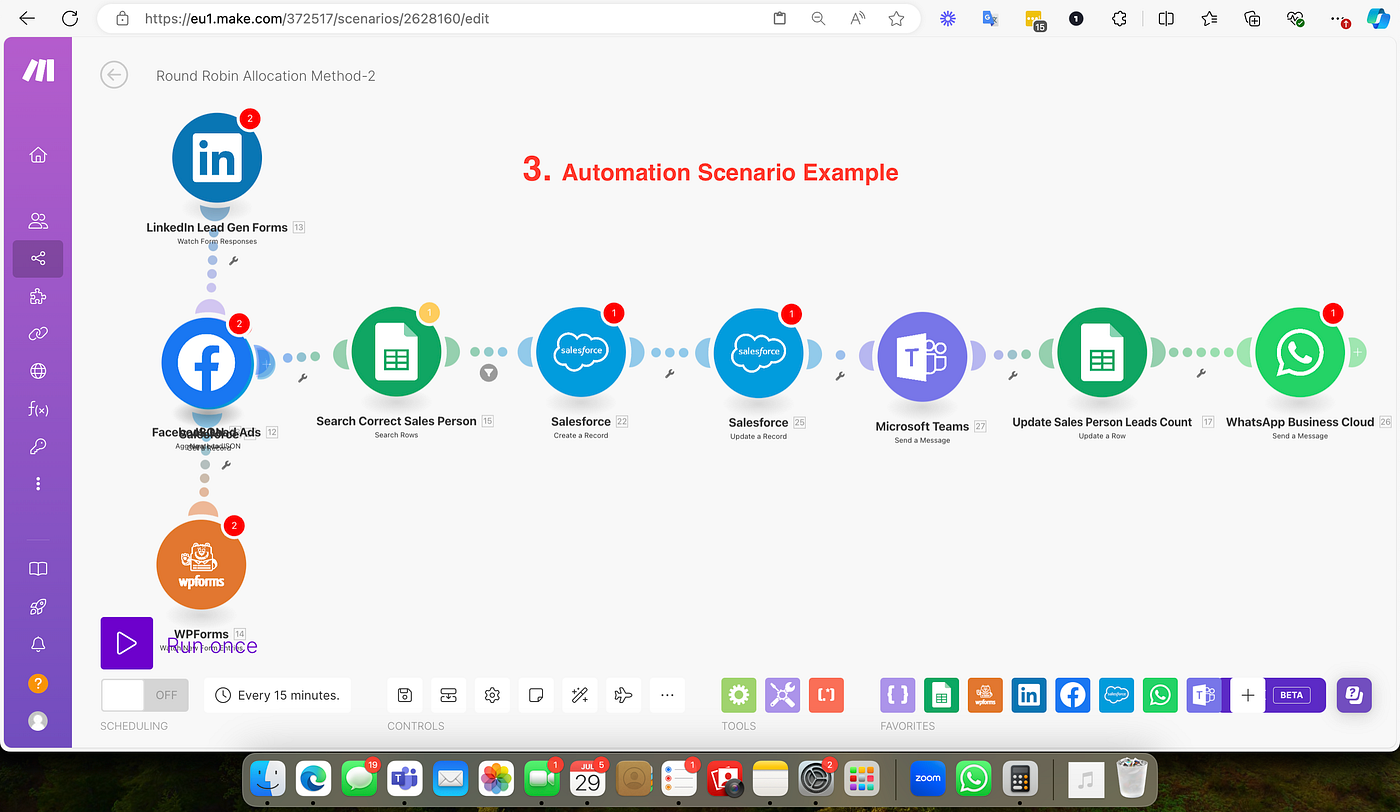Refresh the browser page
Screen dimensions: 1400x812
click(70, 18)
